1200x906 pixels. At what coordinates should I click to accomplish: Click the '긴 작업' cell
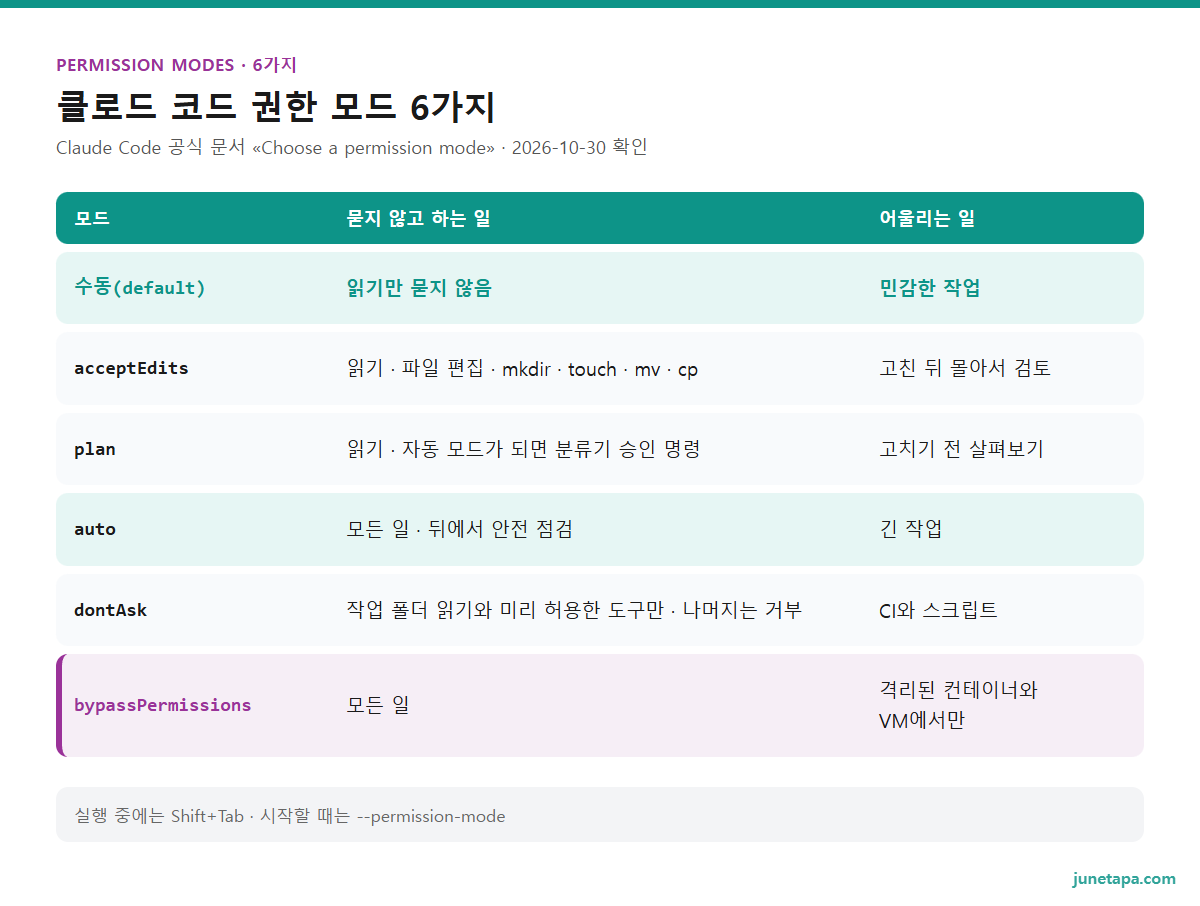pos(911,529)
